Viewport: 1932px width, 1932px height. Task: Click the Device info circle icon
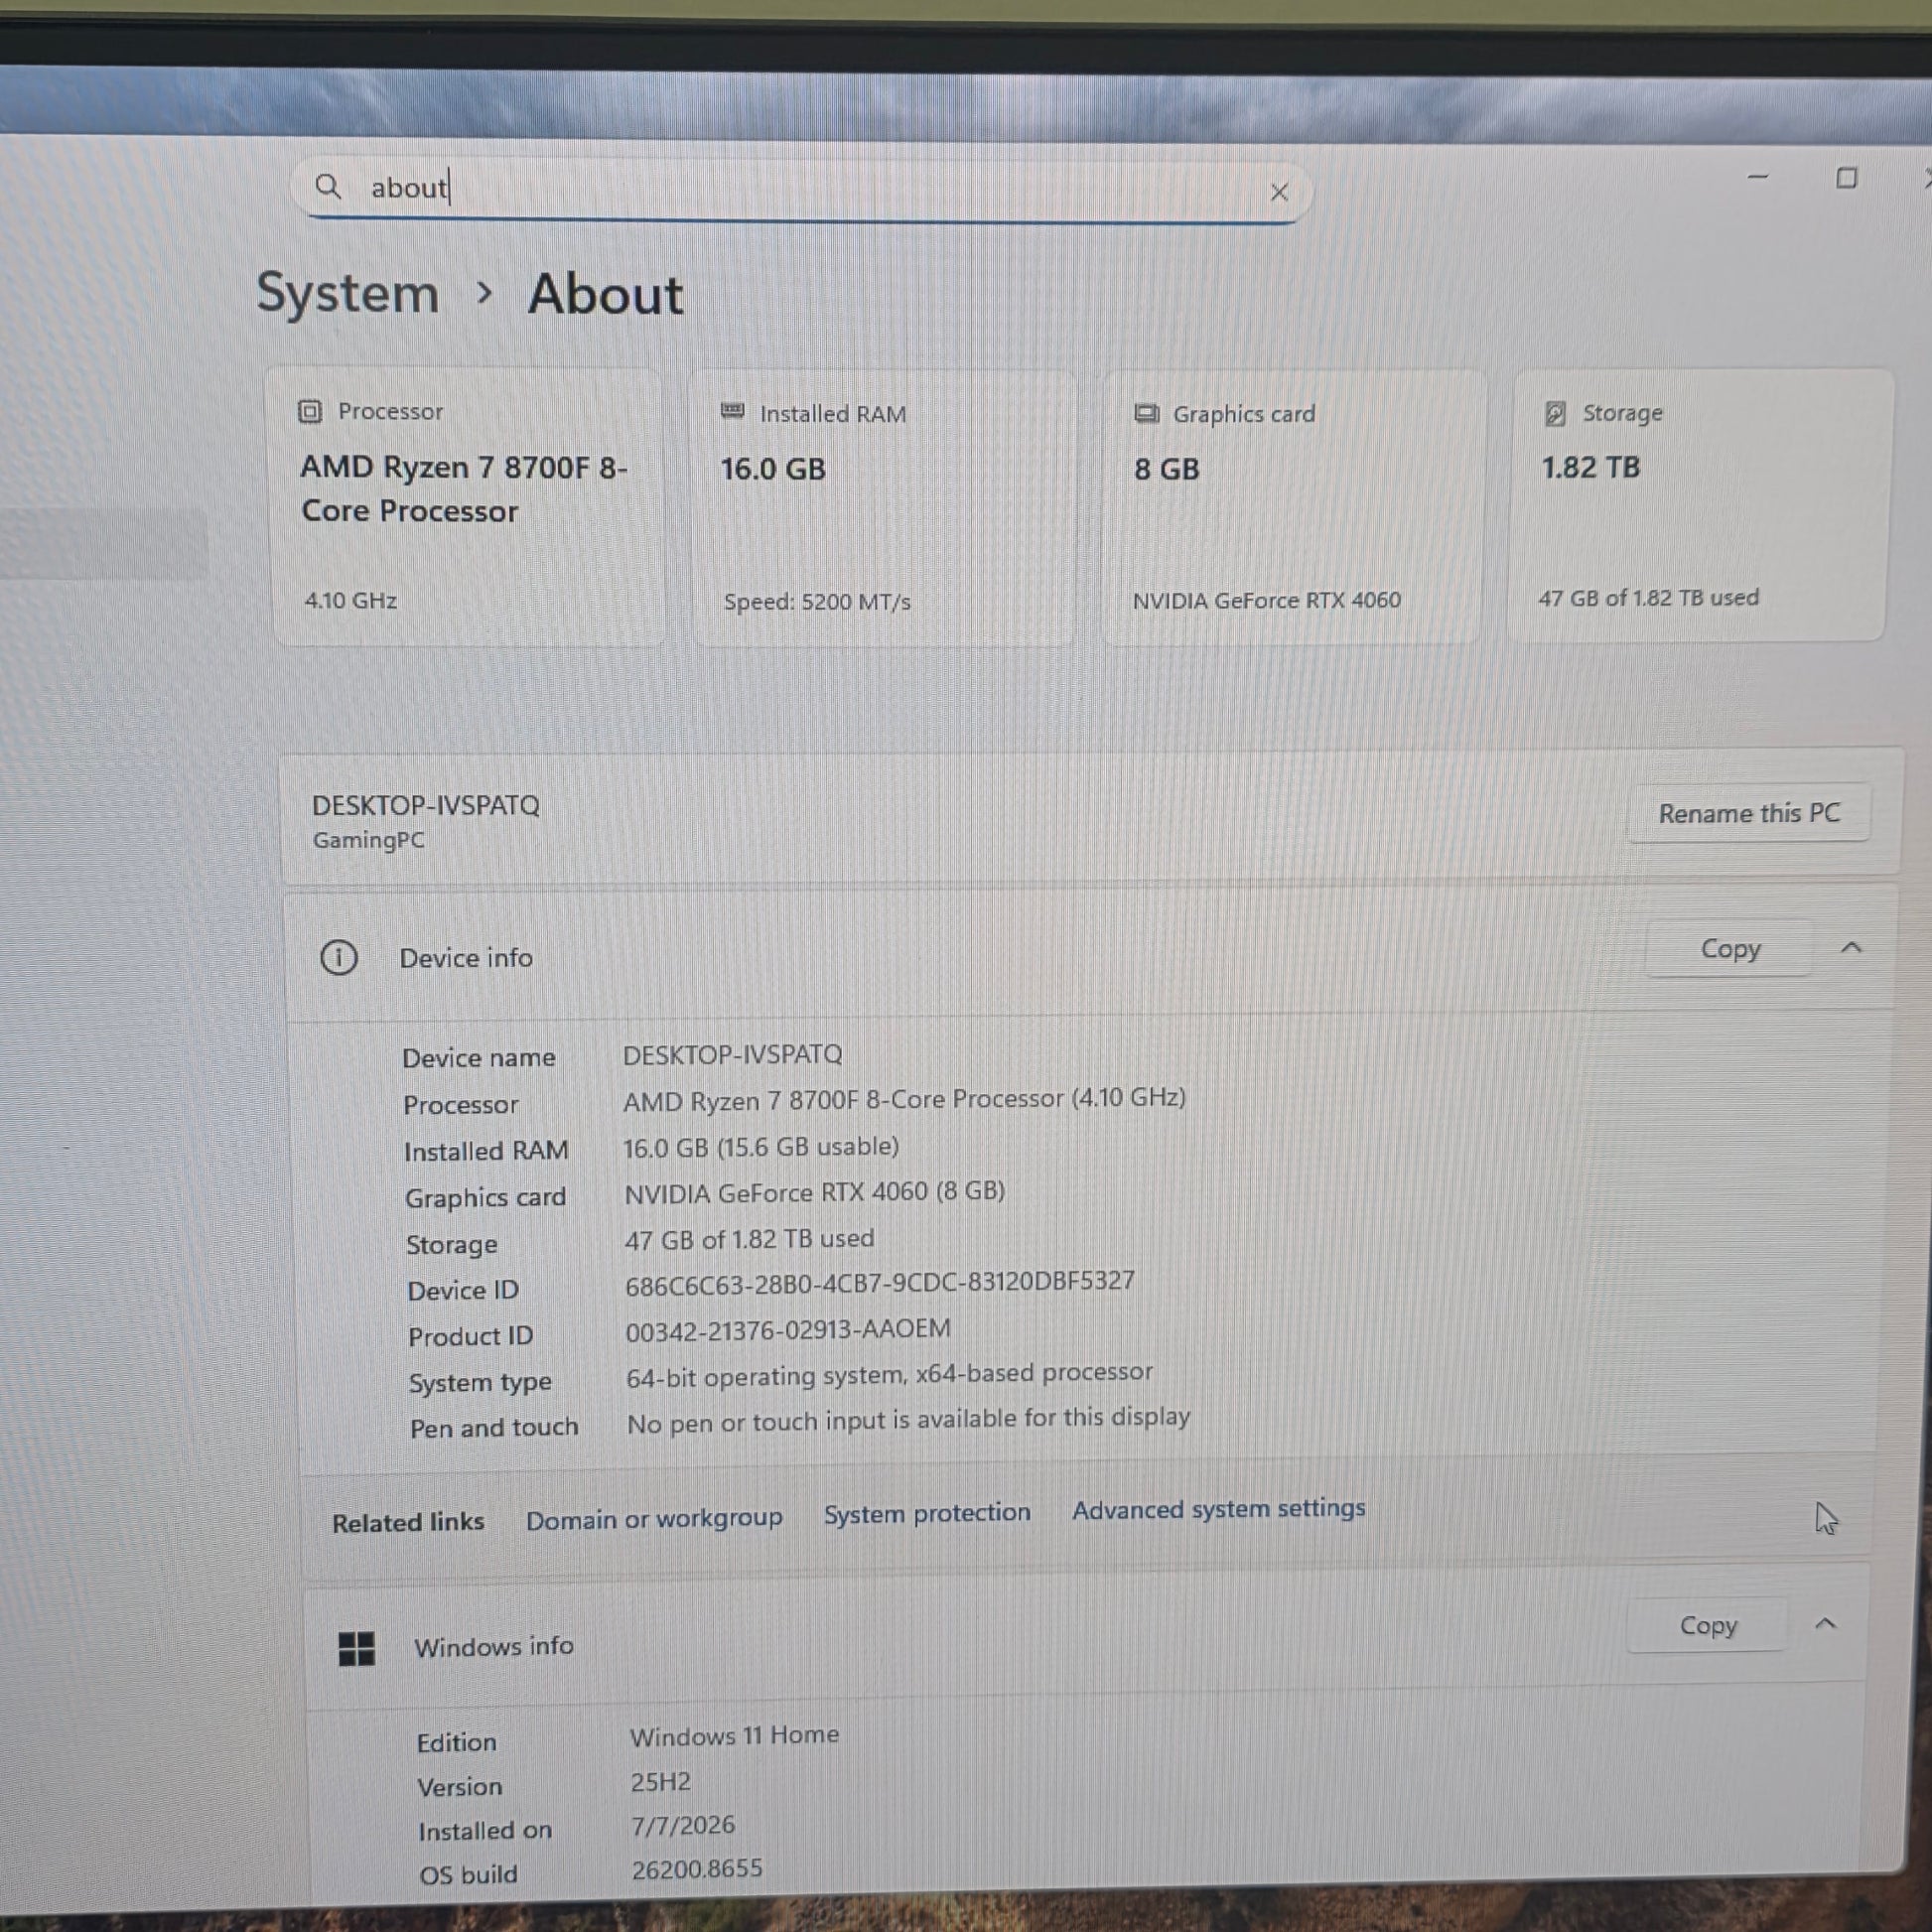(x=339, y=957)
